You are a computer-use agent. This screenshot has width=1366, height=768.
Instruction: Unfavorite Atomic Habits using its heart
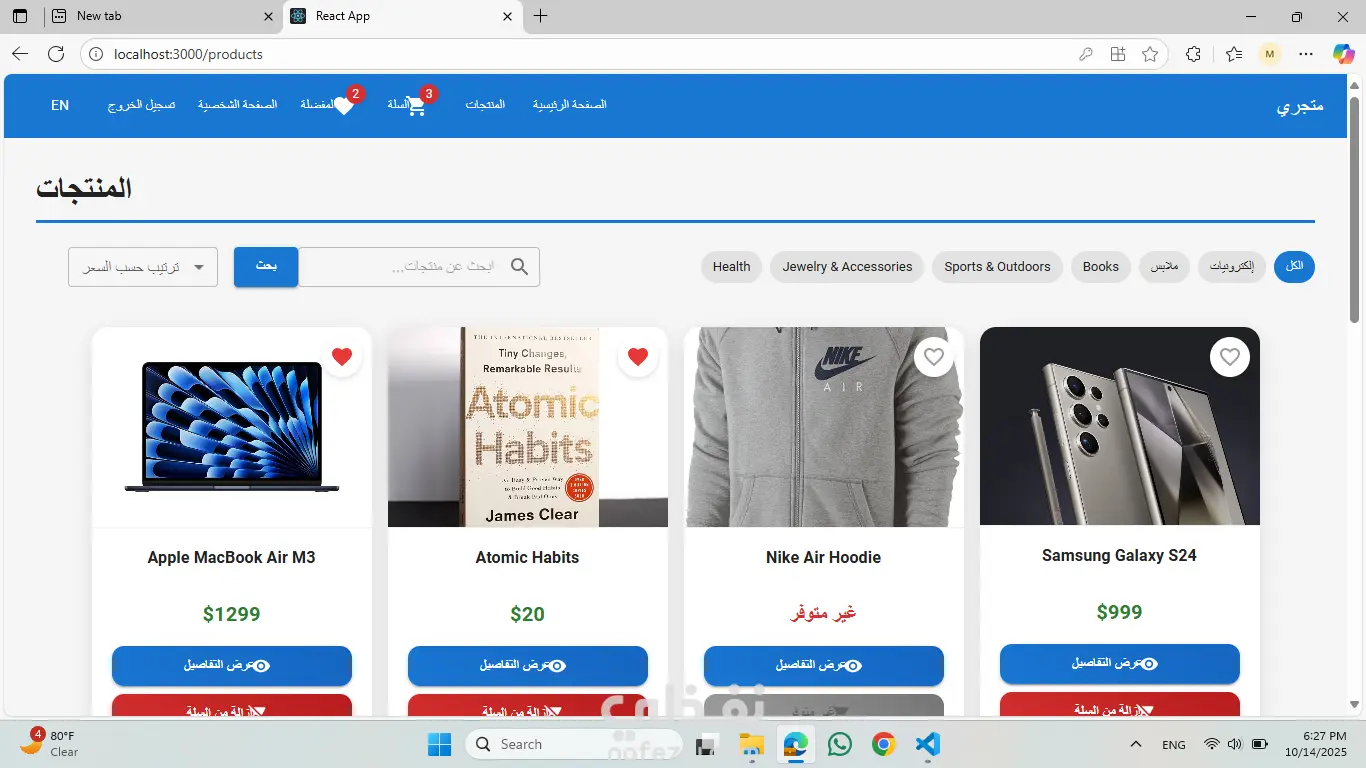(x=638, y=357)
